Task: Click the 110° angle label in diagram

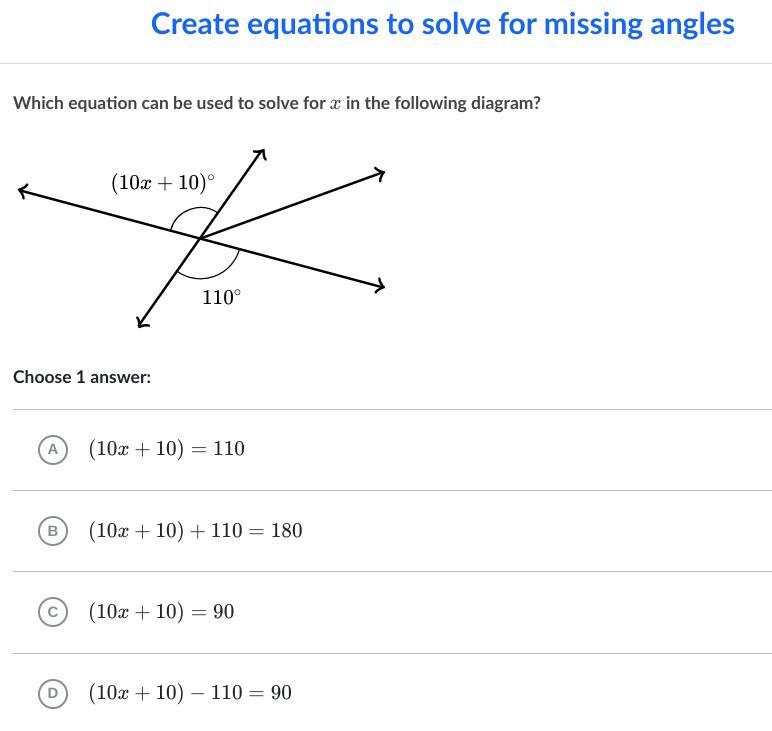Action: [x=221, y=297]
